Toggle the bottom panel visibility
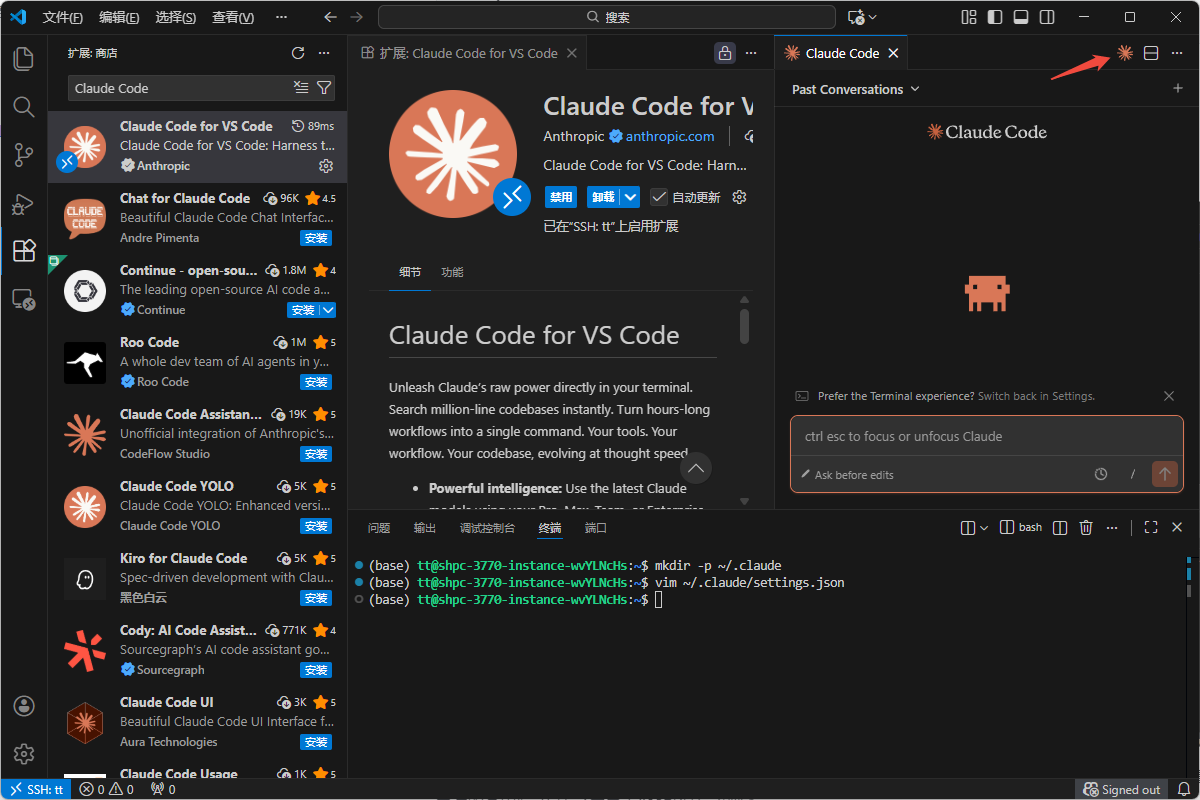 pos(1020,17)
